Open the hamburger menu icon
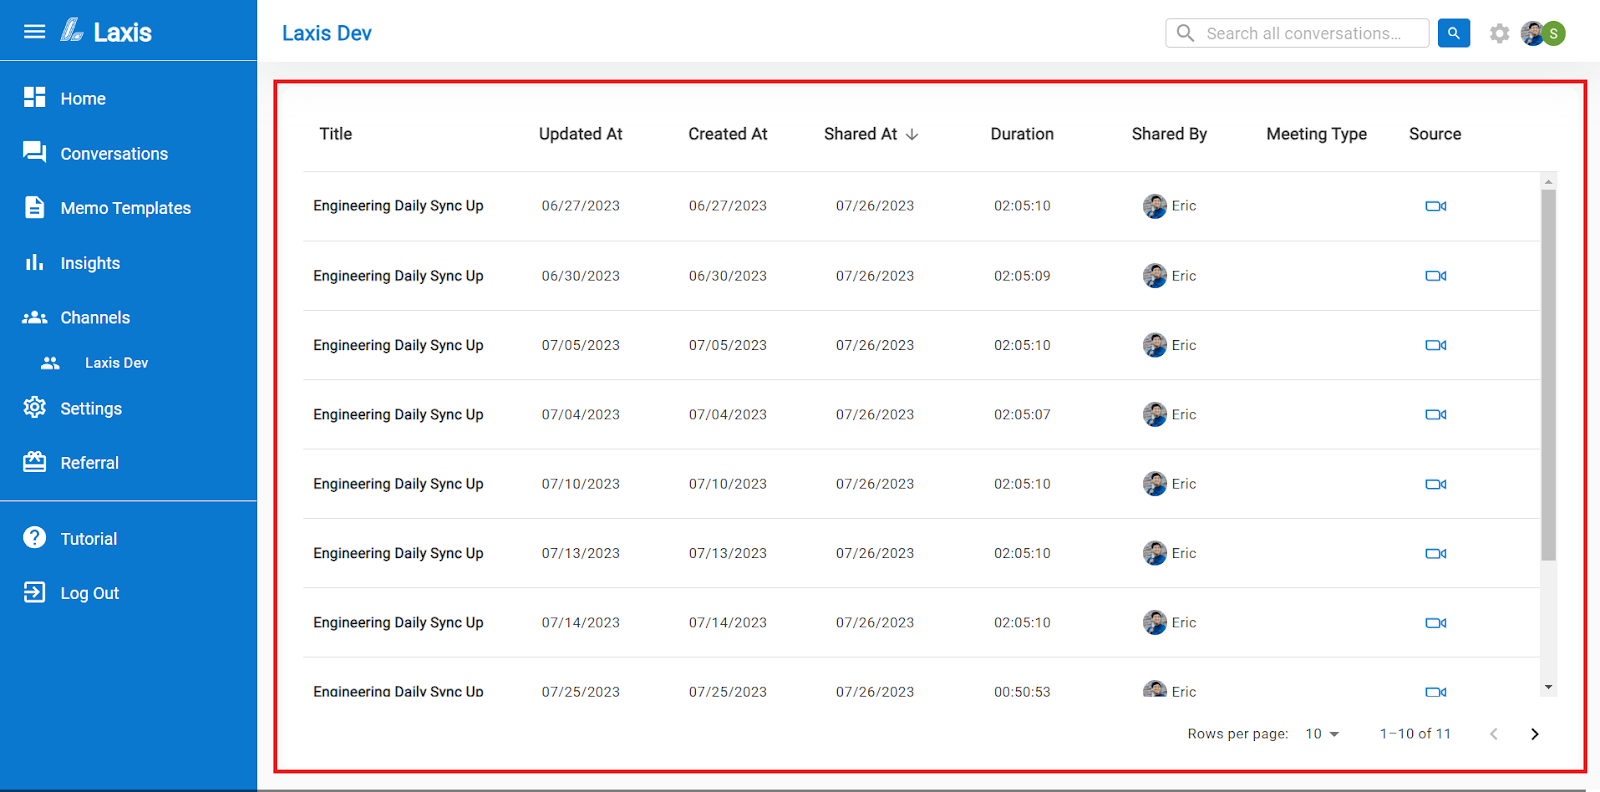 tap(34, 31)
